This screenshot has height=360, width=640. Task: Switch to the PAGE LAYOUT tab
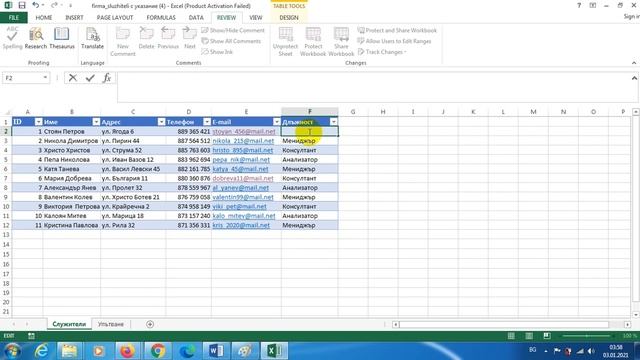click(x=115, y=18)
